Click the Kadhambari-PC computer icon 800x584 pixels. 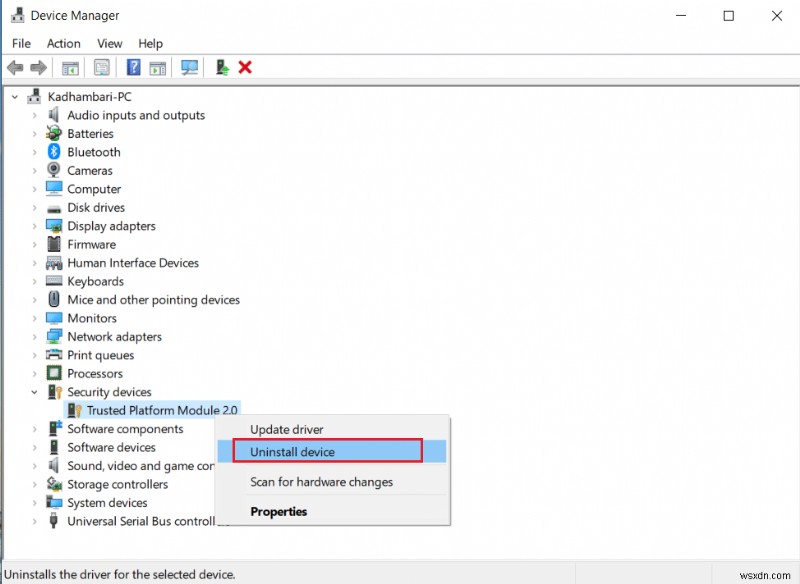[34, 96]
